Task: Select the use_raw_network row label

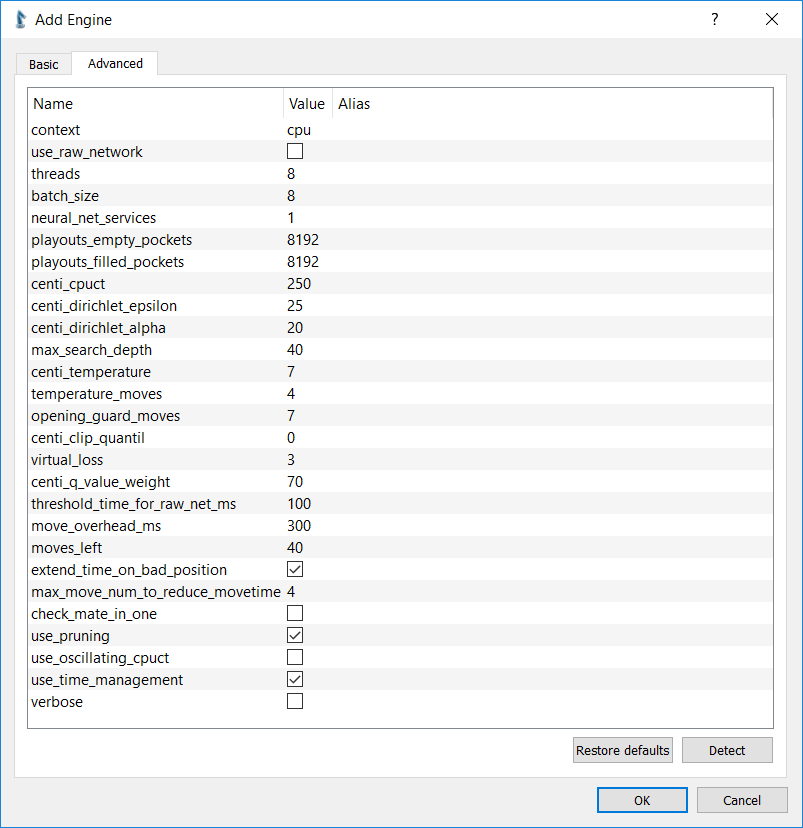Action: click(x=87, y=152)
